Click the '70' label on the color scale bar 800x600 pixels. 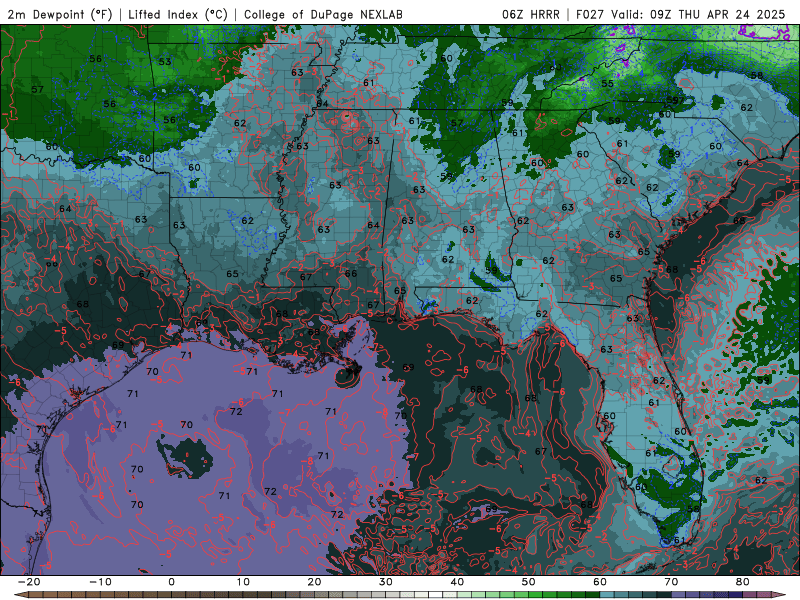(x=671, y=582)
